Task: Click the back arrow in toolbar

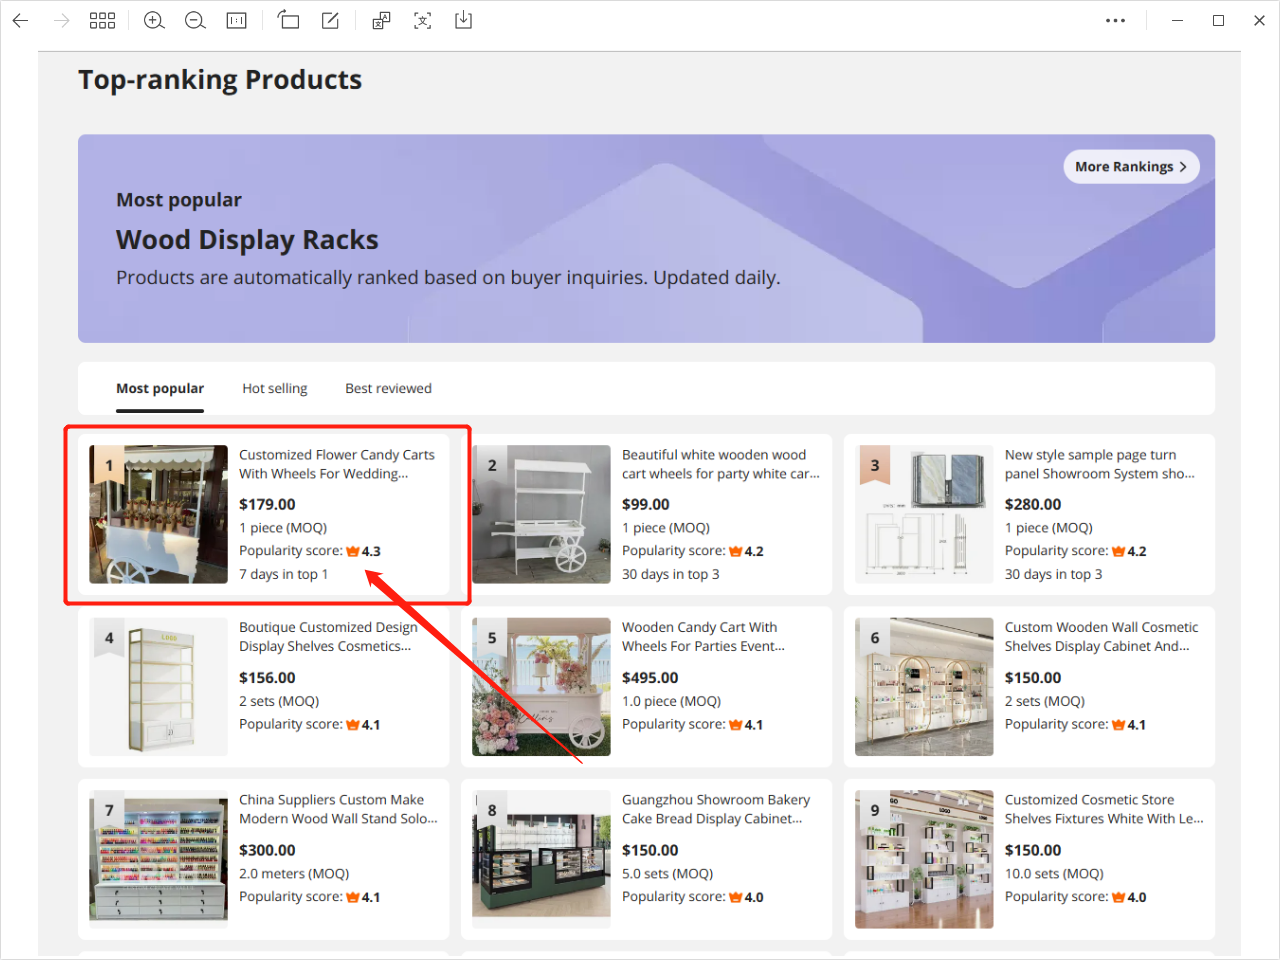Action: (20, 20)
